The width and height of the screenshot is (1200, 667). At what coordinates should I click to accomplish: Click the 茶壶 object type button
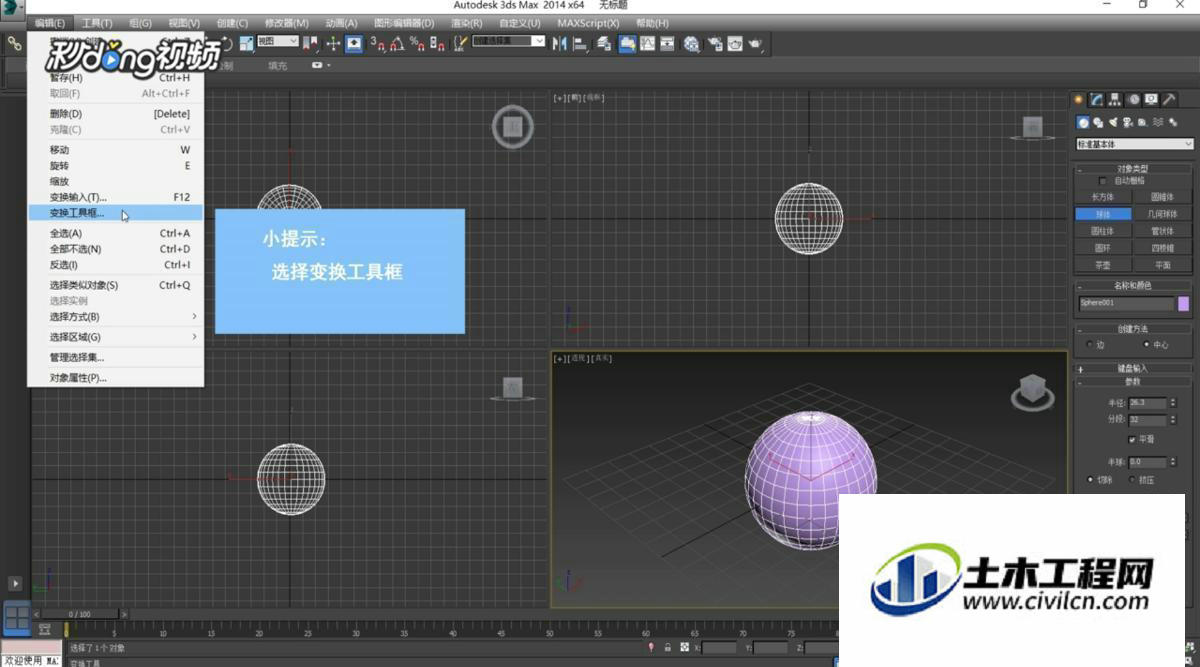pyautogui.click(x=1103, y=266)
